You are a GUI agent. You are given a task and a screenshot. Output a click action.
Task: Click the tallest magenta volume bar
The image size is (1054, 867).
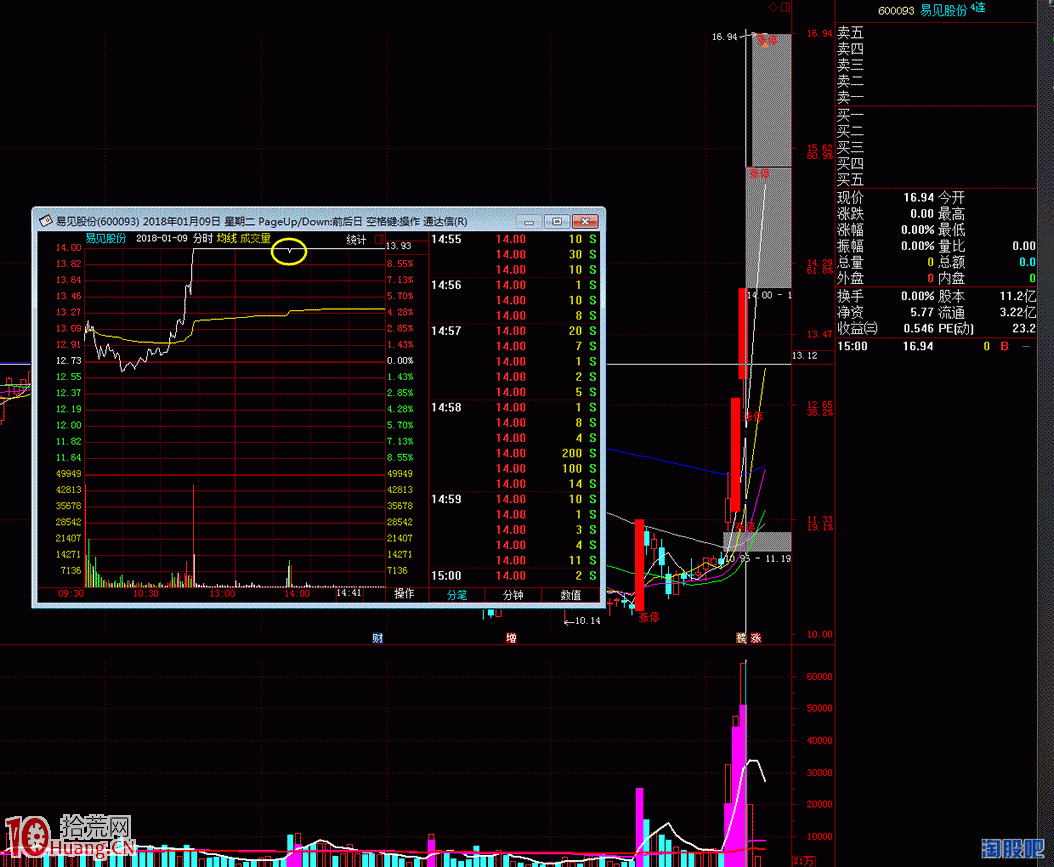tap(743, 785)
